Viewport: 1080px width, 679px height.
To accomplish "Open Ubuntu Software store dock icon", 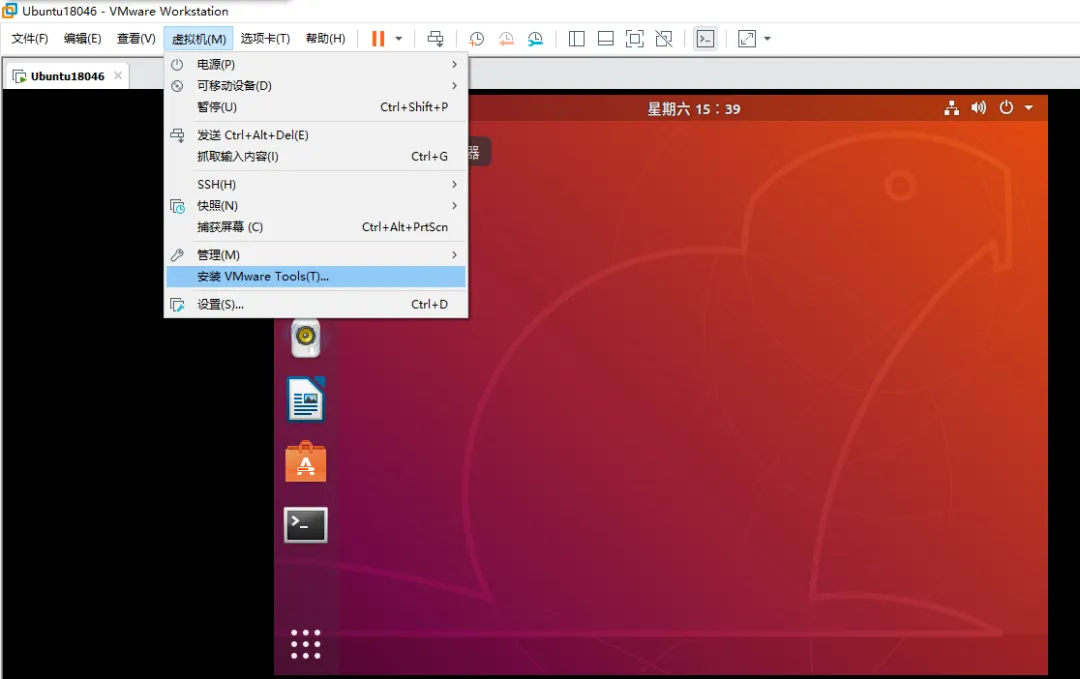I will (x=306, y=461).
